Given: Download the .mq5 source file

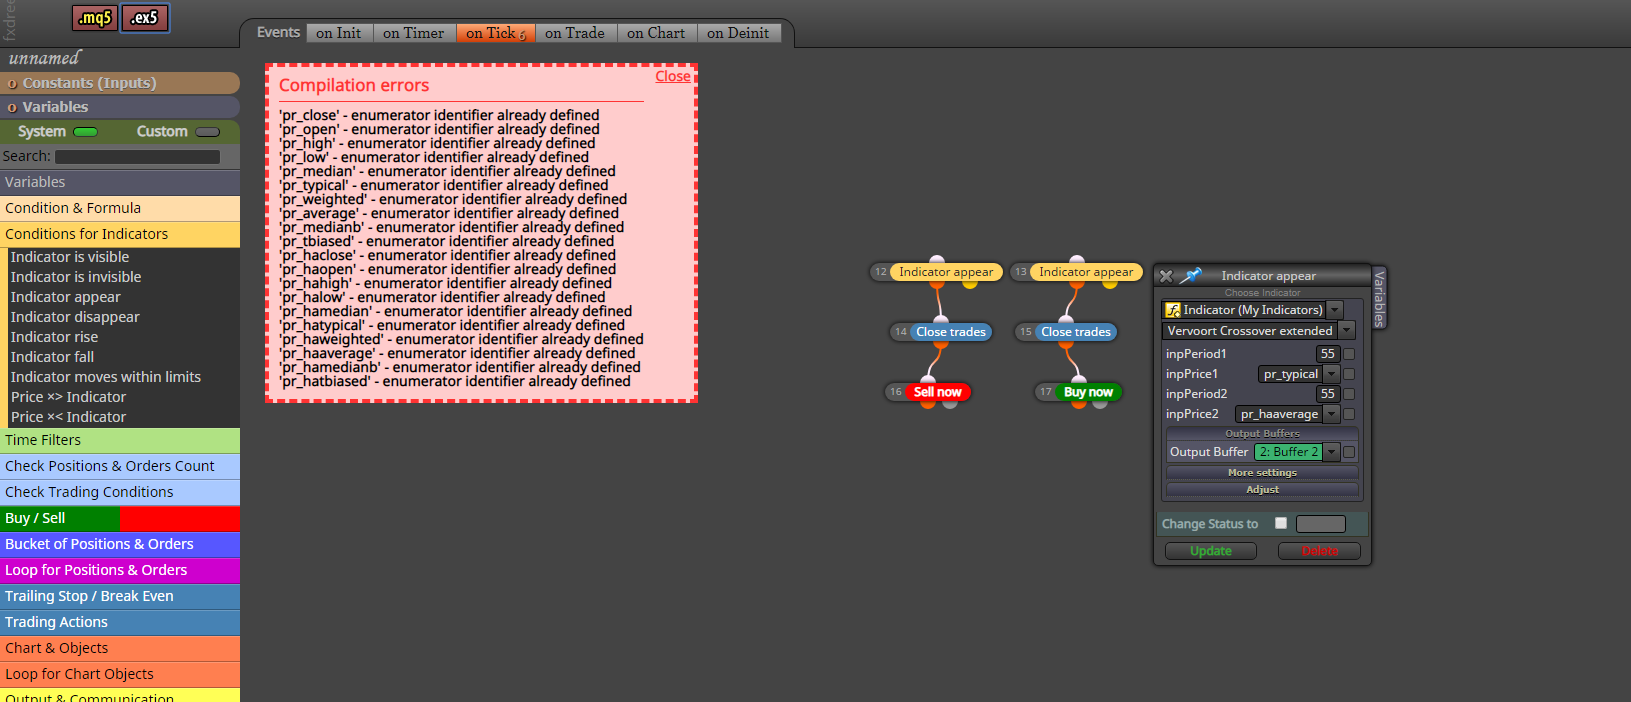Looking at the screenshot, I should point(95,18).
